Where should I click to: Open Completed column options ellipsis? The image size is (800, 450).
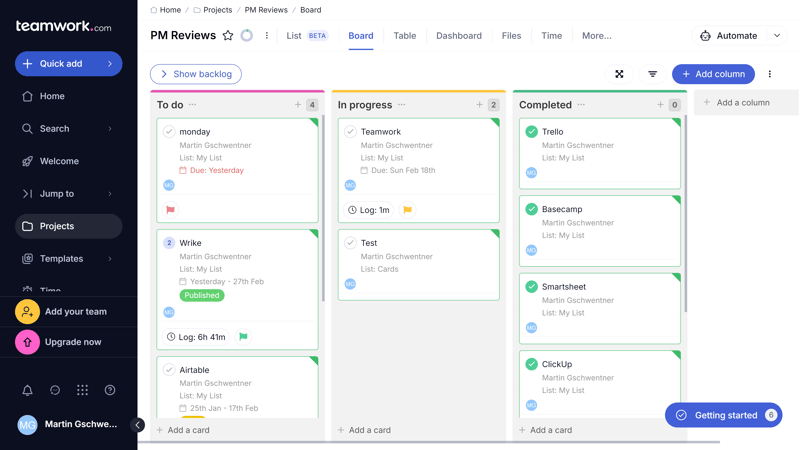(581, 105)
